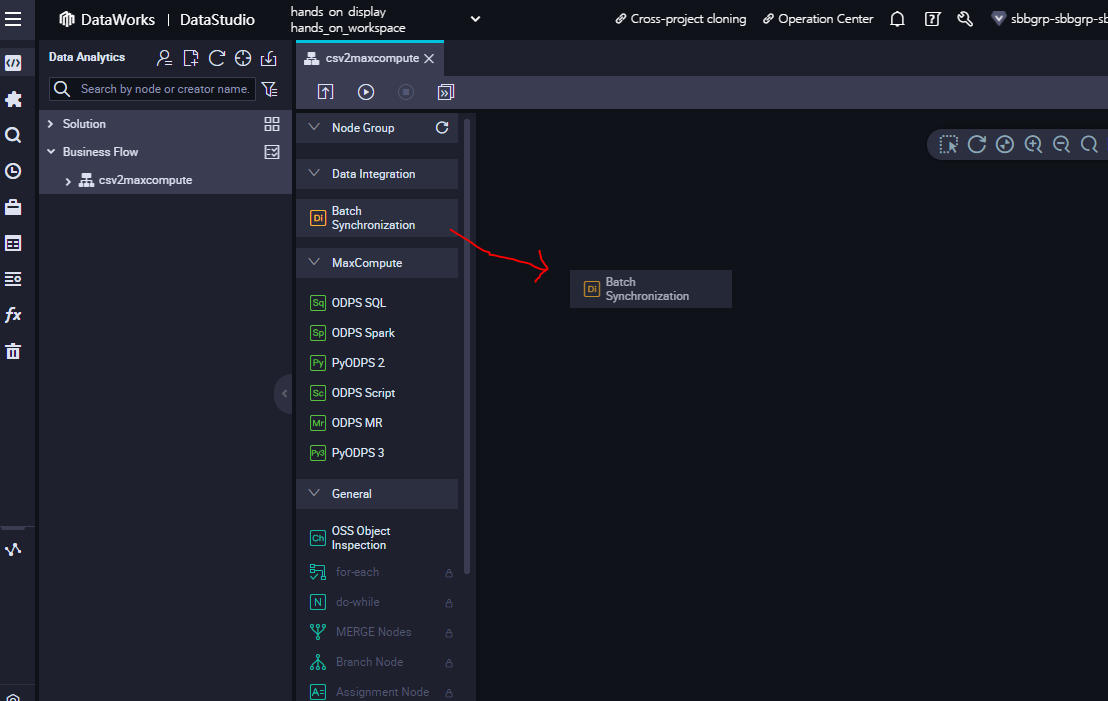The width and height of the screenshot is (1108, 701).
Task: Open the notifications bell
Action: [897, 19]
